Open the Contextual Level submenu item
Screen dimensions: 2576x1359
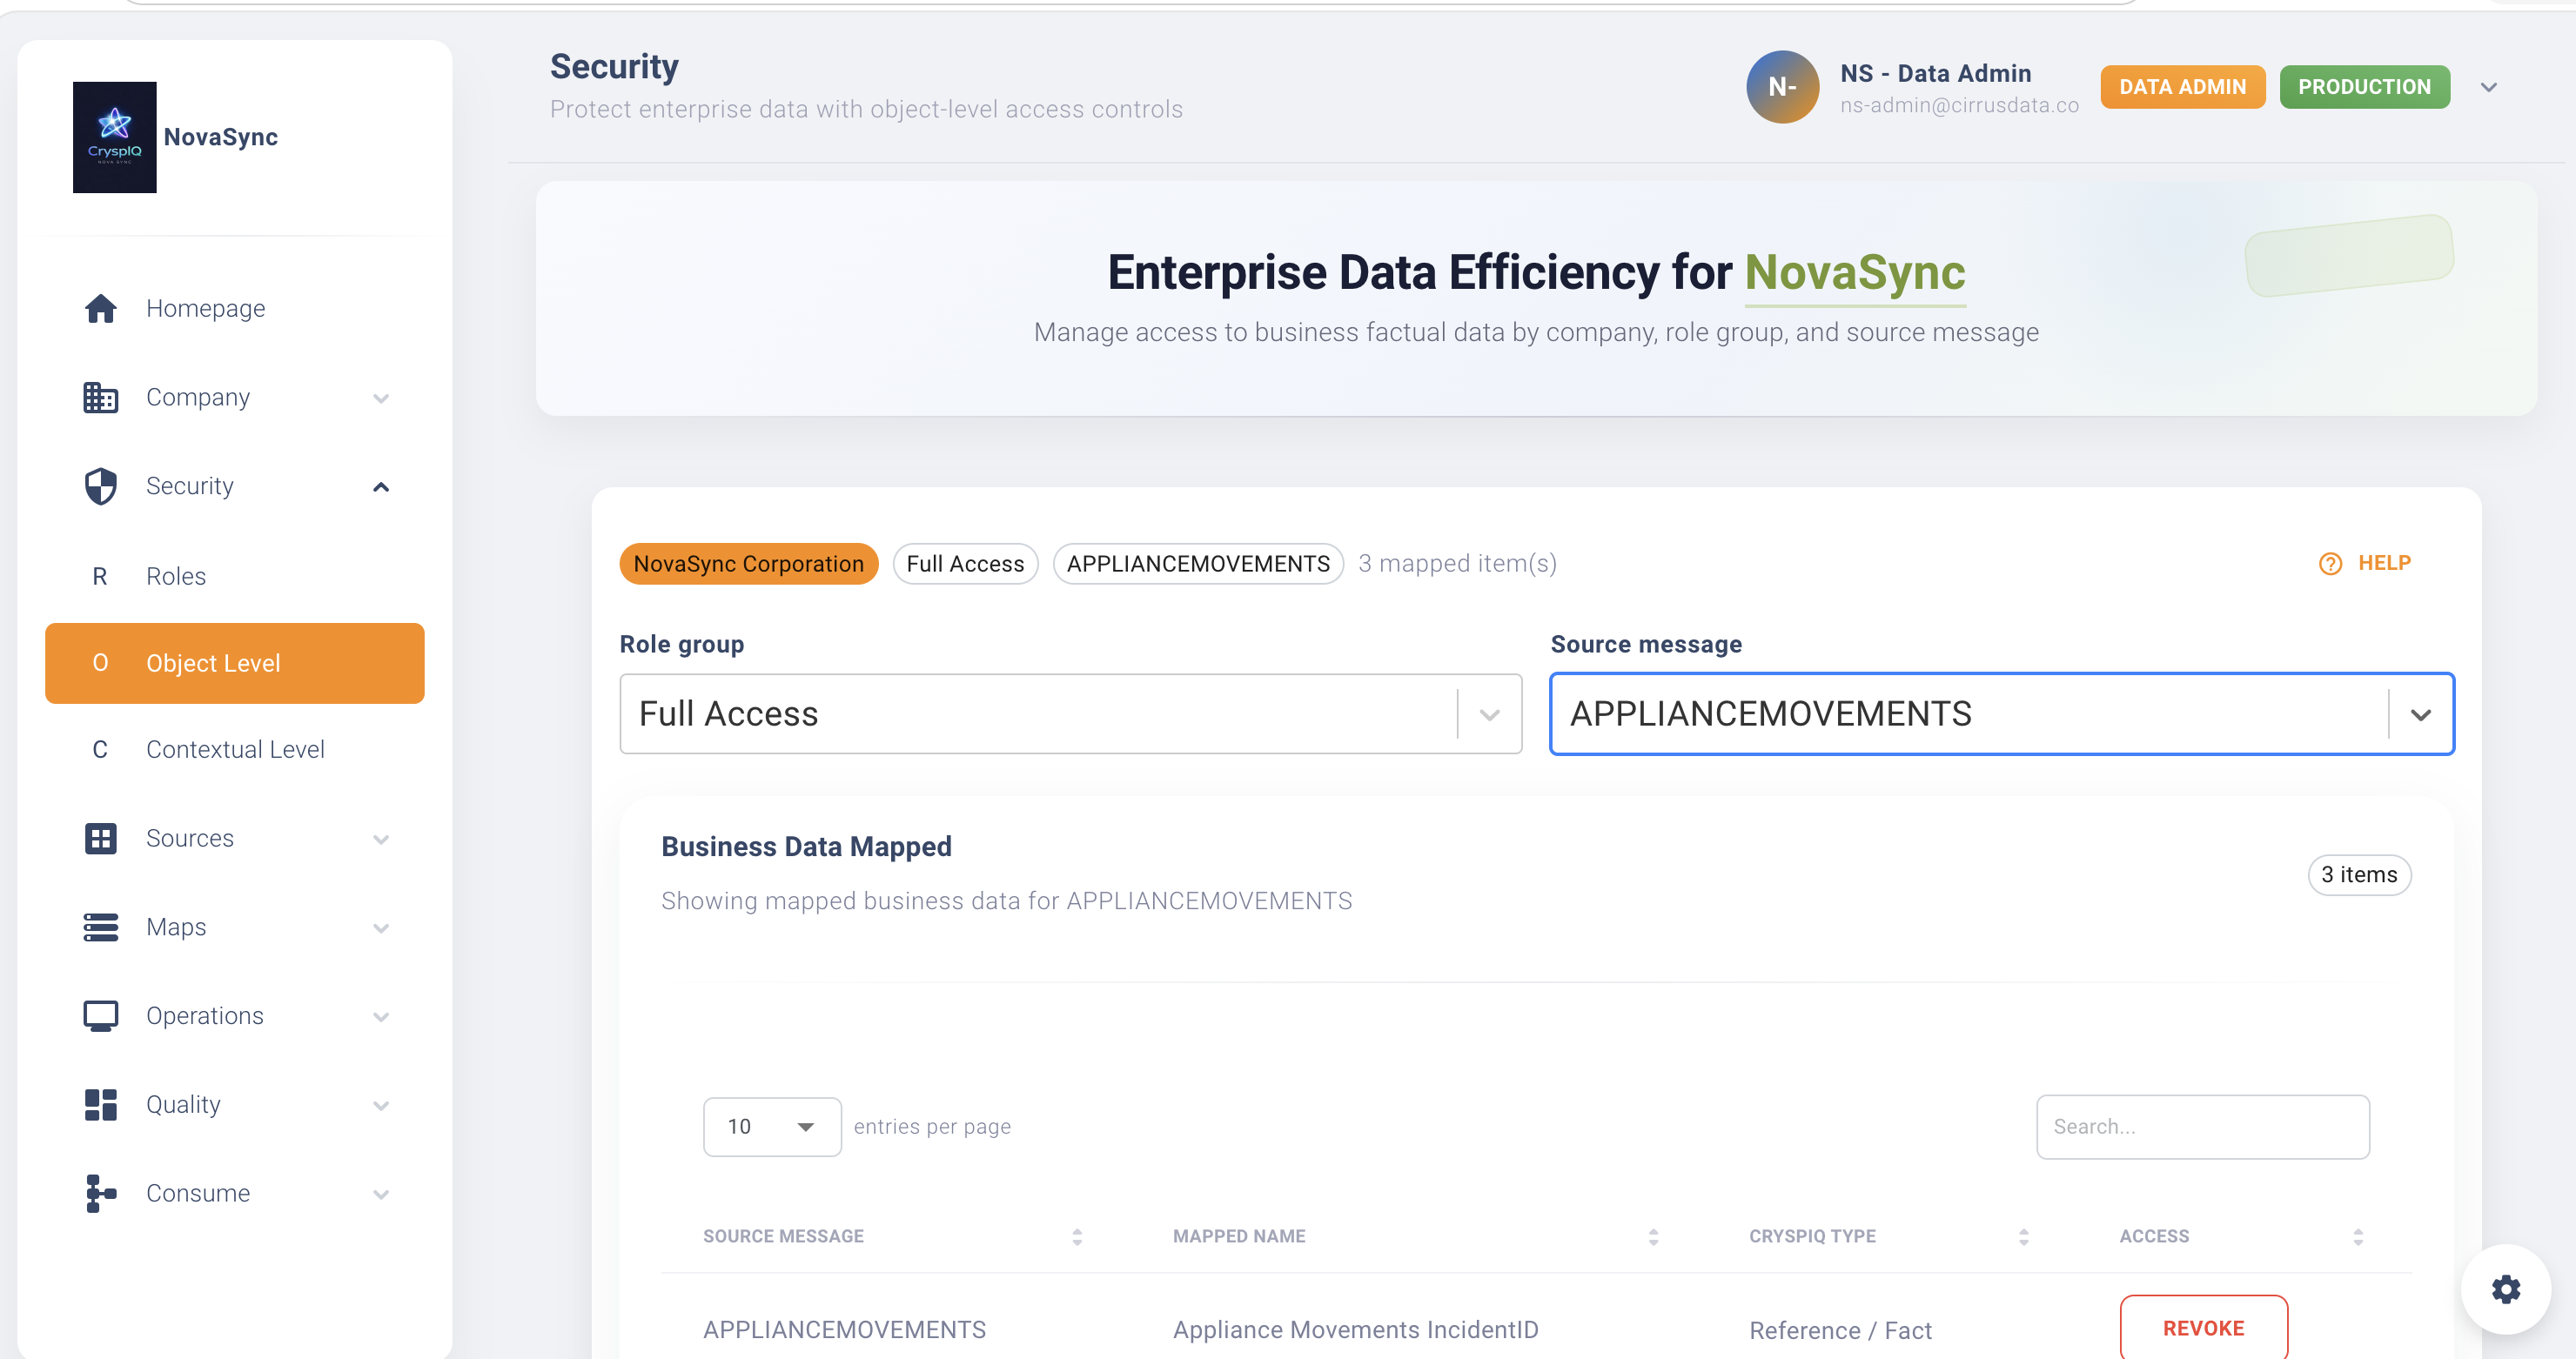coord(234,749)
